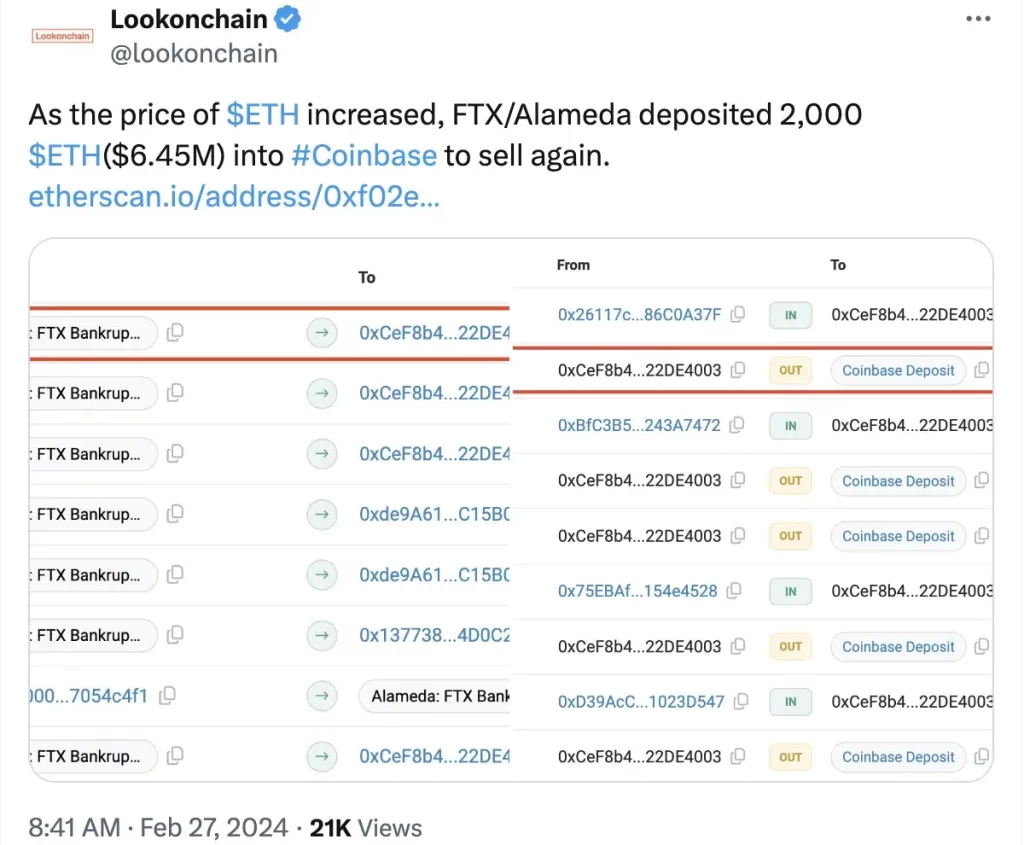
Task: Click the first Coinbase Deposit label
Action: [898, 370]
